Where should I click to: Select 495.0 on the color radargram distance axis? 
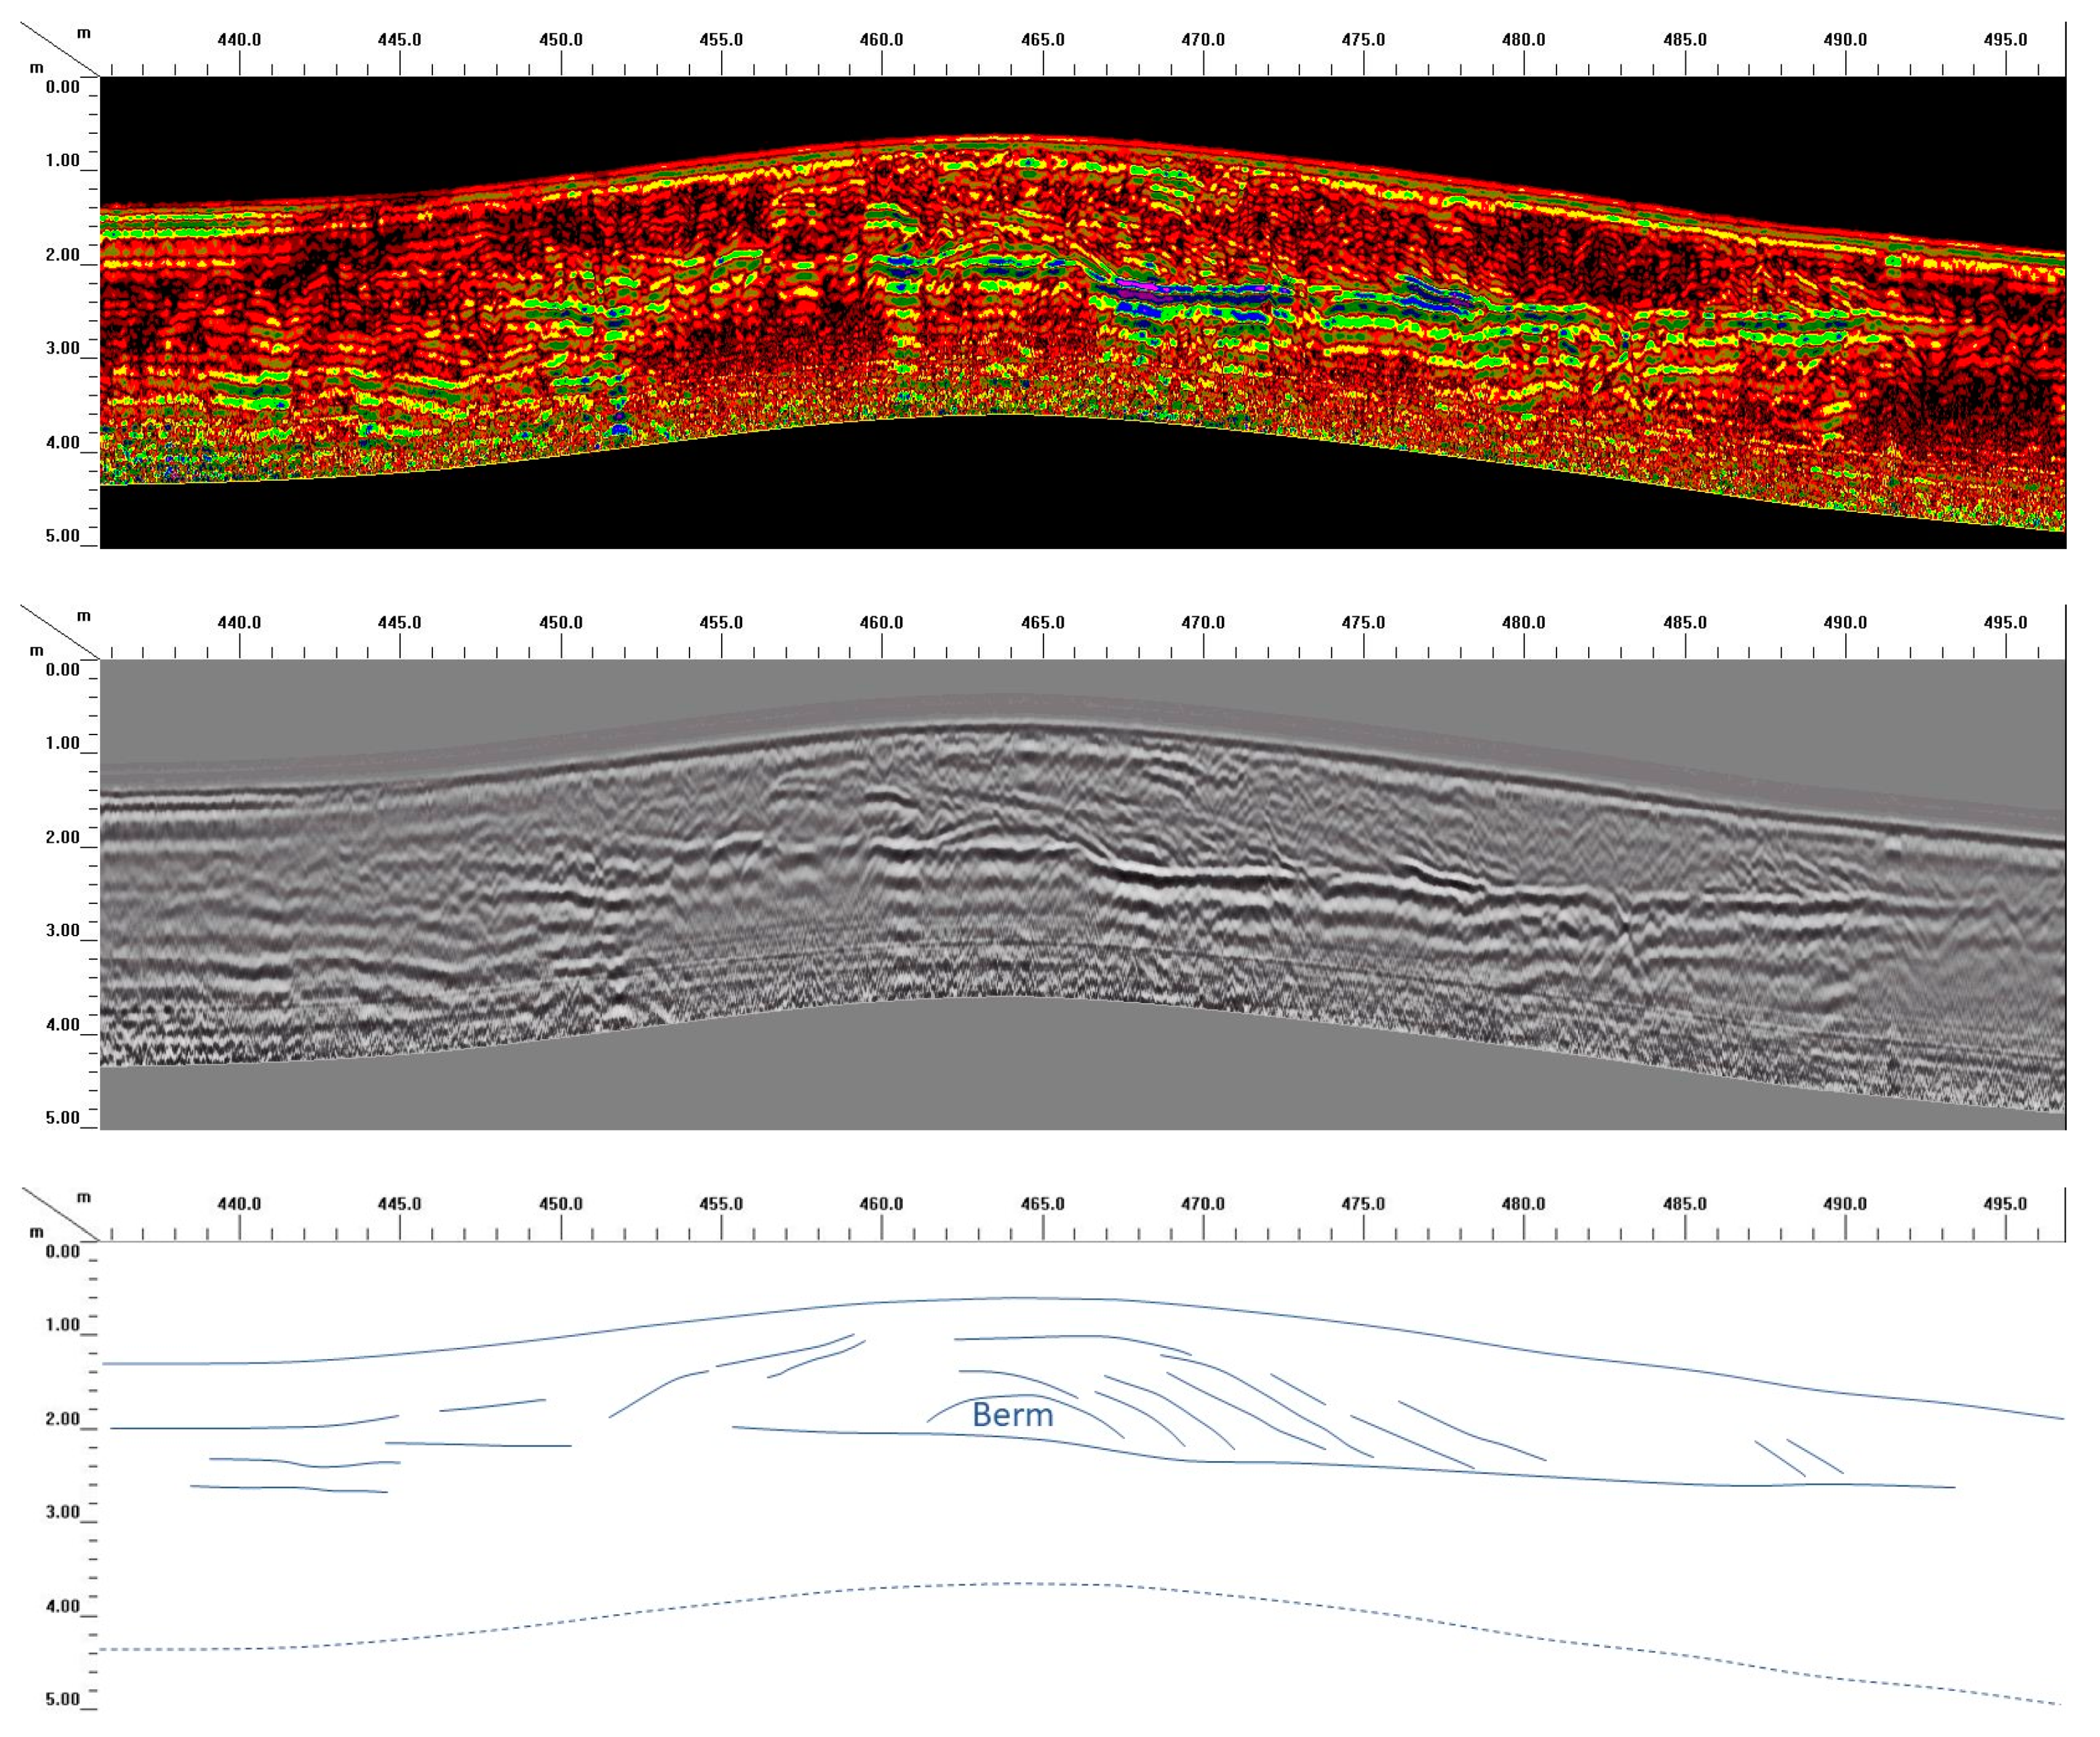(2006, 40)
